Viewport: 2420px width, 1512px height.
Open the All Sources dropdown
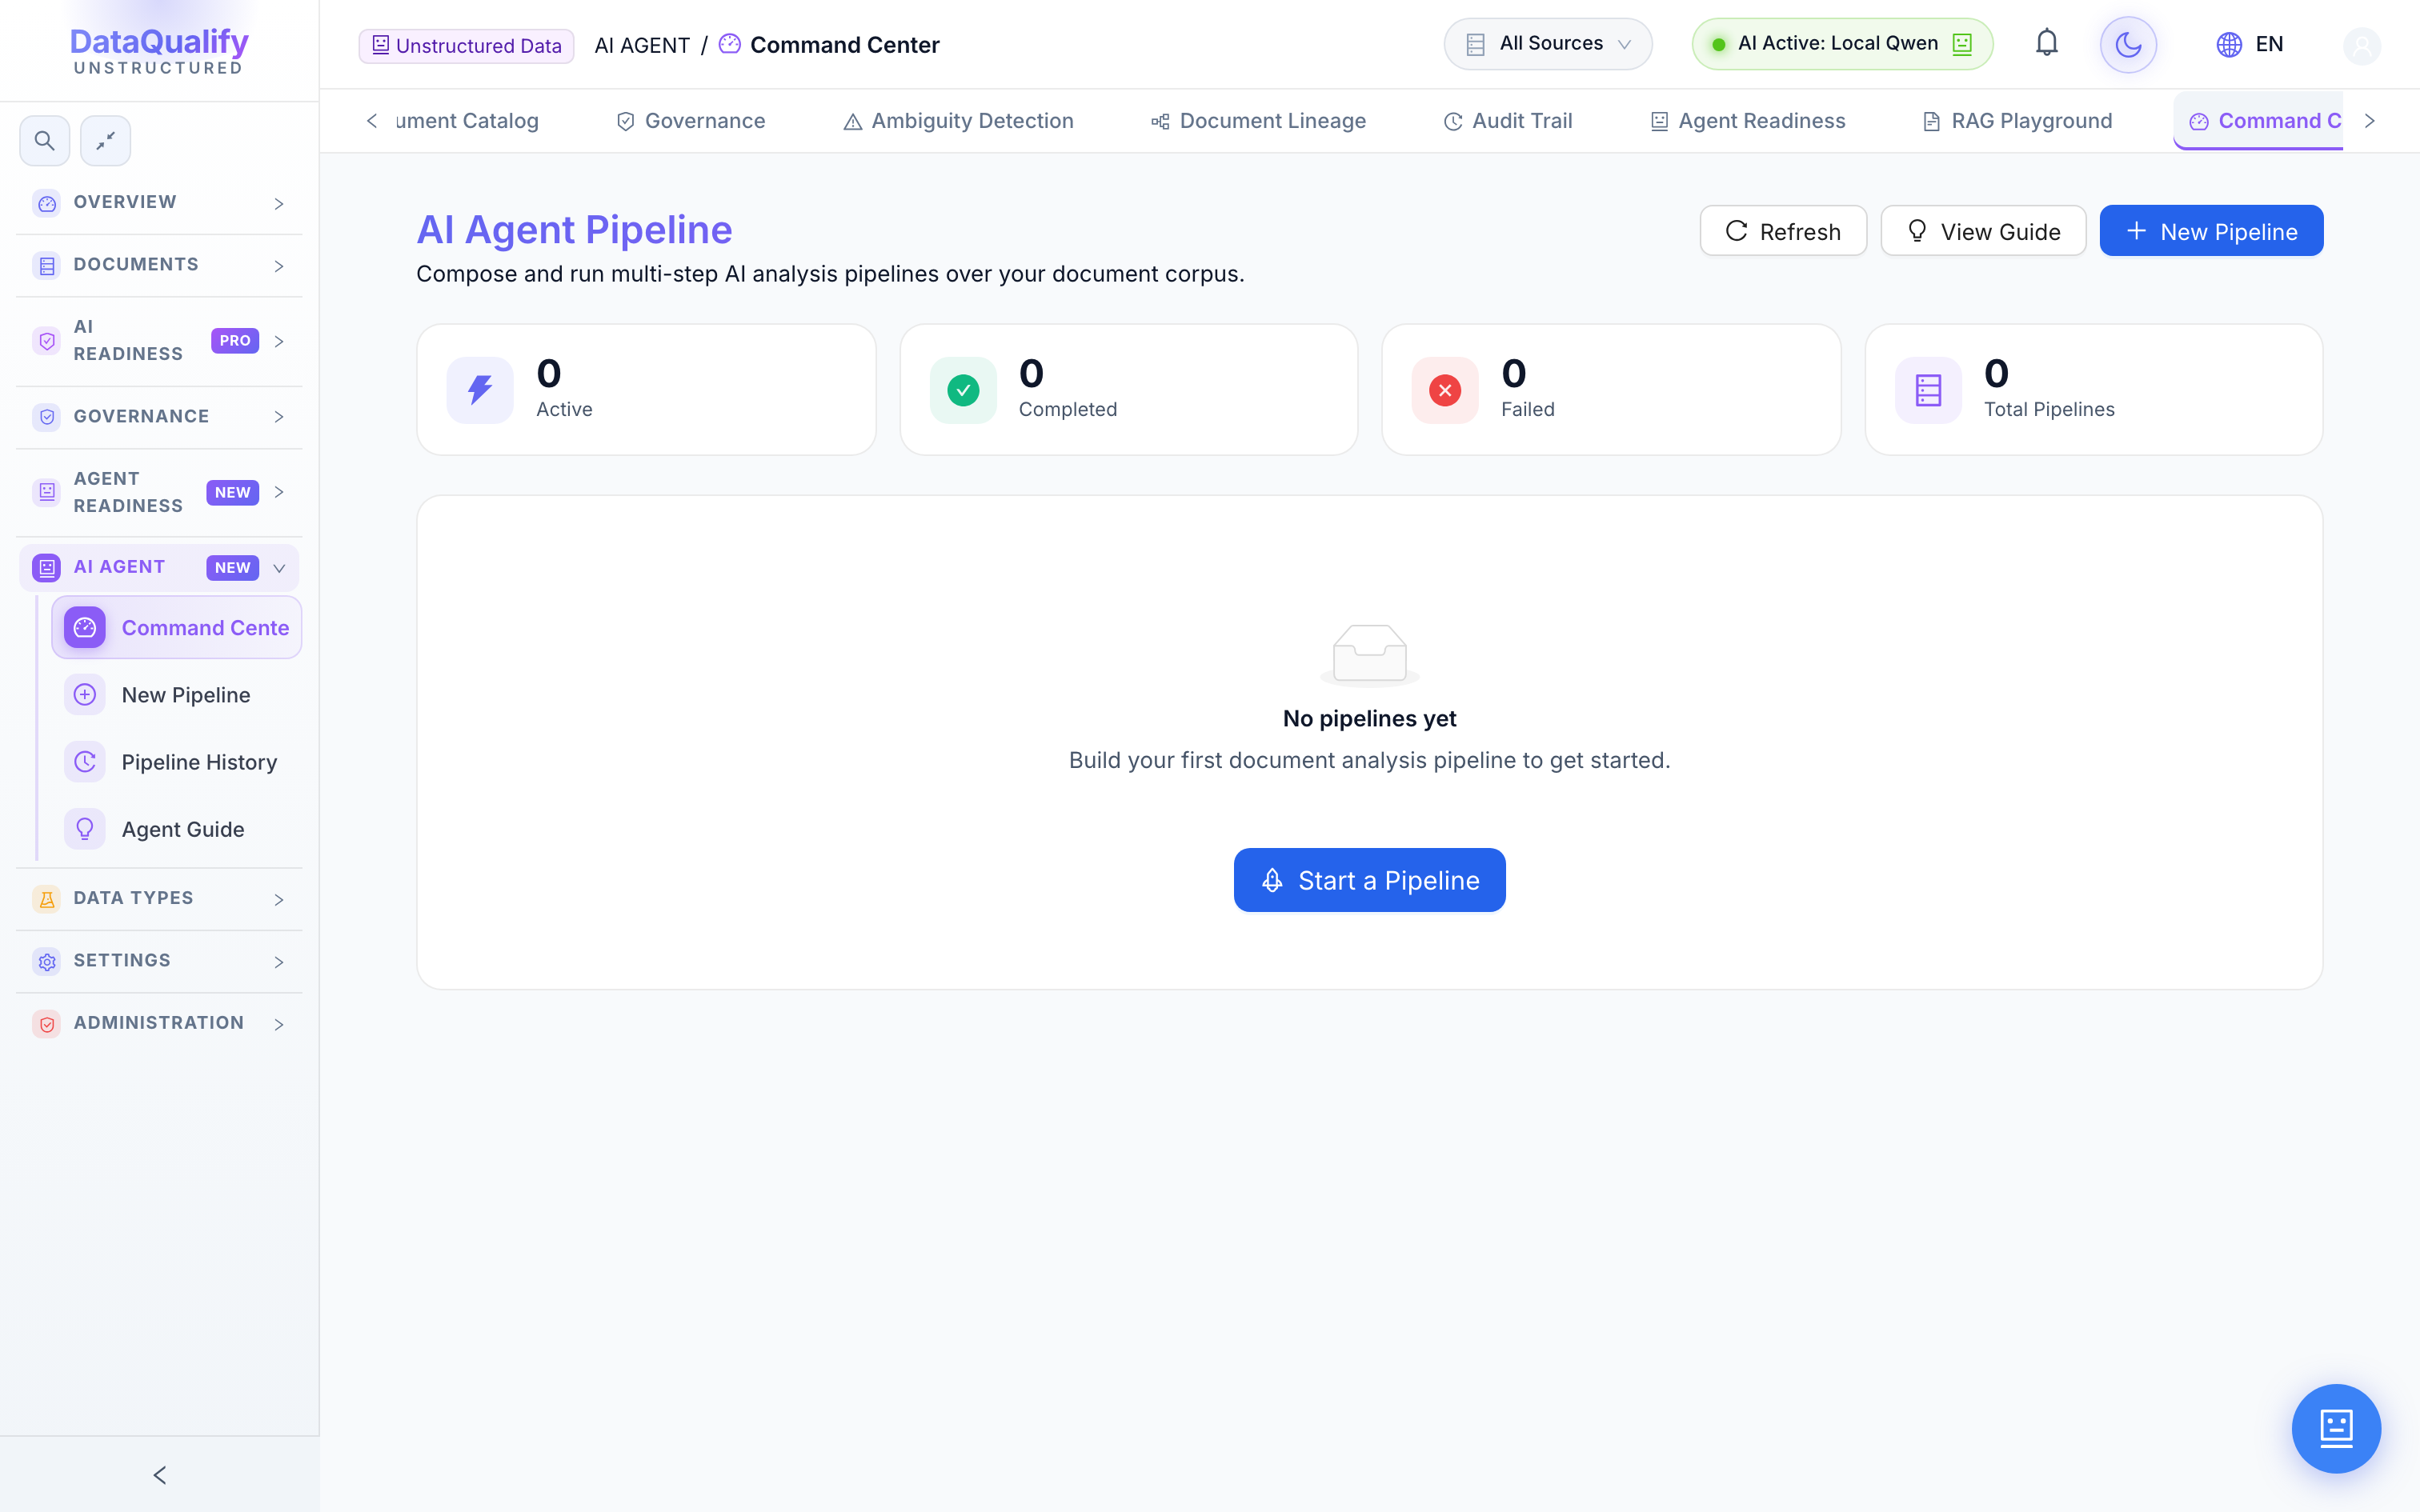pos(1547,44)
